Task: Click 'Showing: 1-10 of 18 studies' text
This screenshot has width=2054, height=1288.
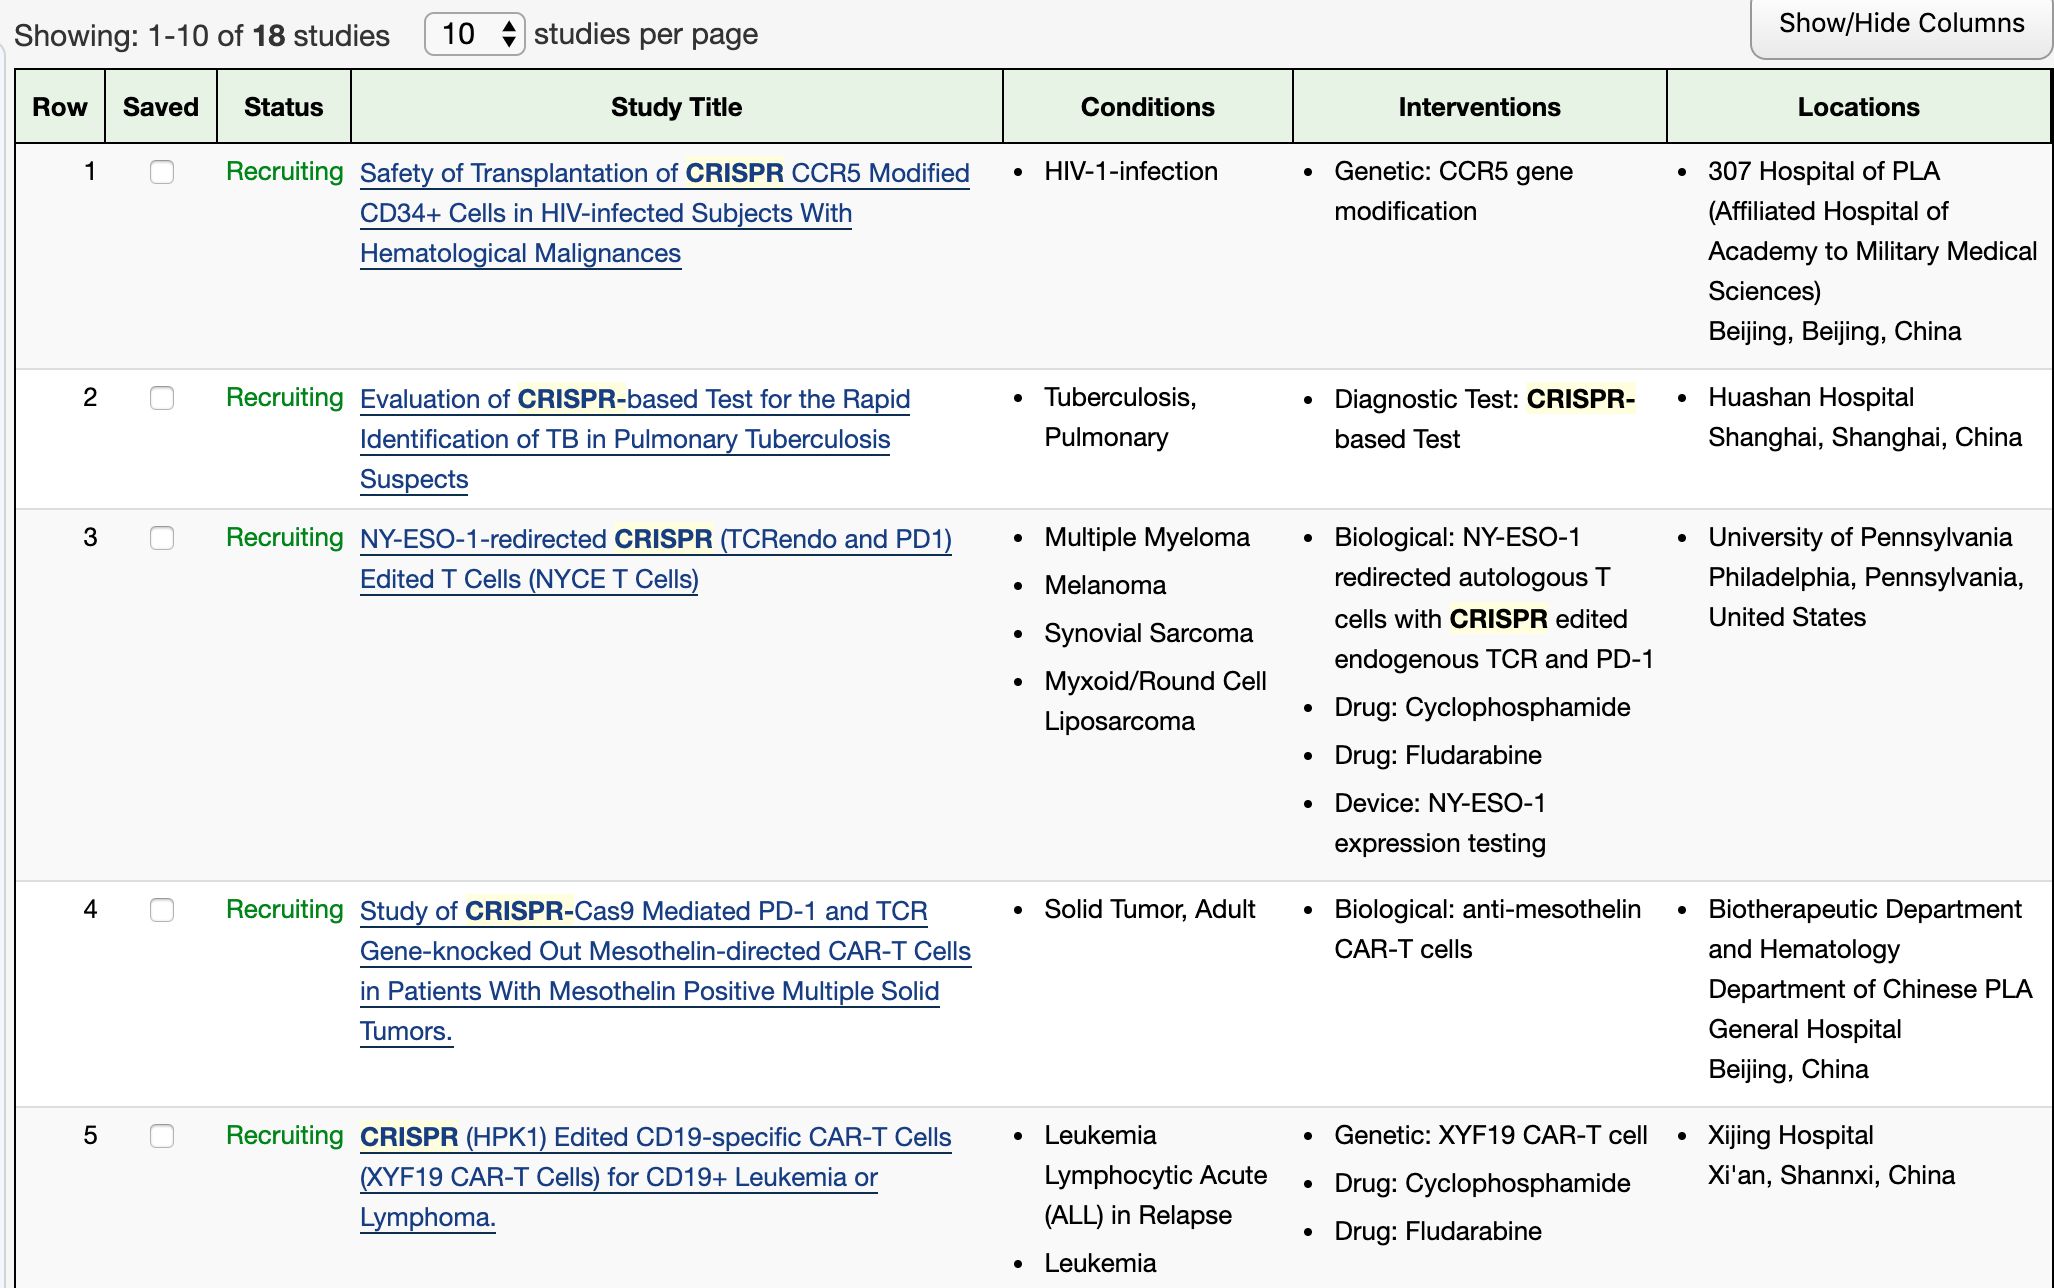Action: pos(202,36)
